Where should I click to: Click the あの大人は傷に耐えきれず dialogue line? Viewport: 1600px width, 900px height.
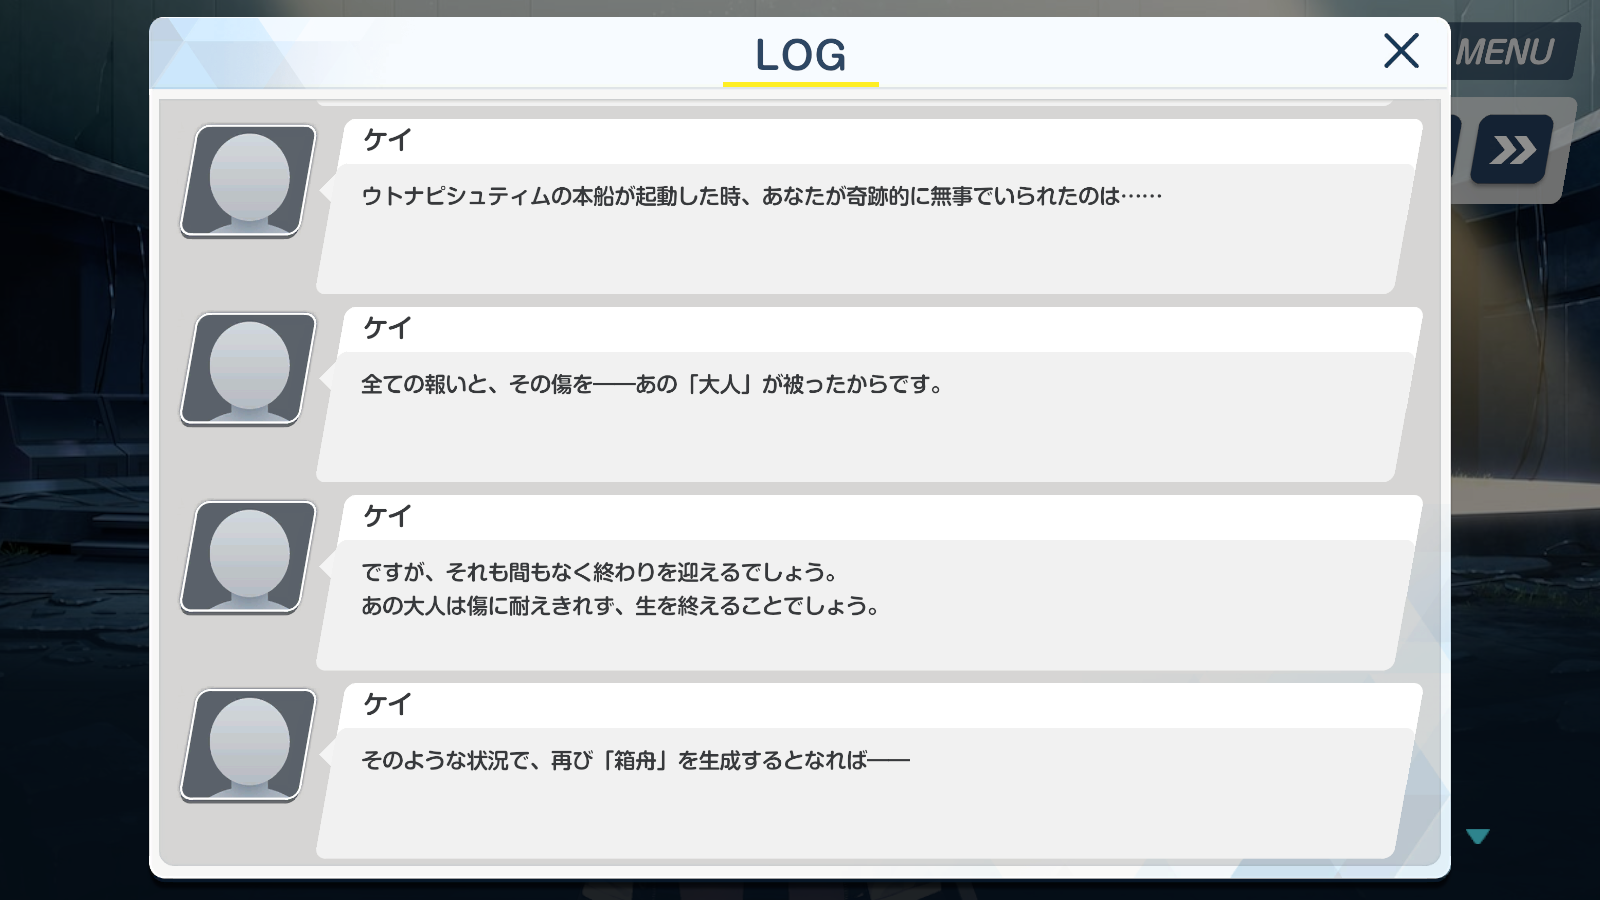(x=621, y=606)
